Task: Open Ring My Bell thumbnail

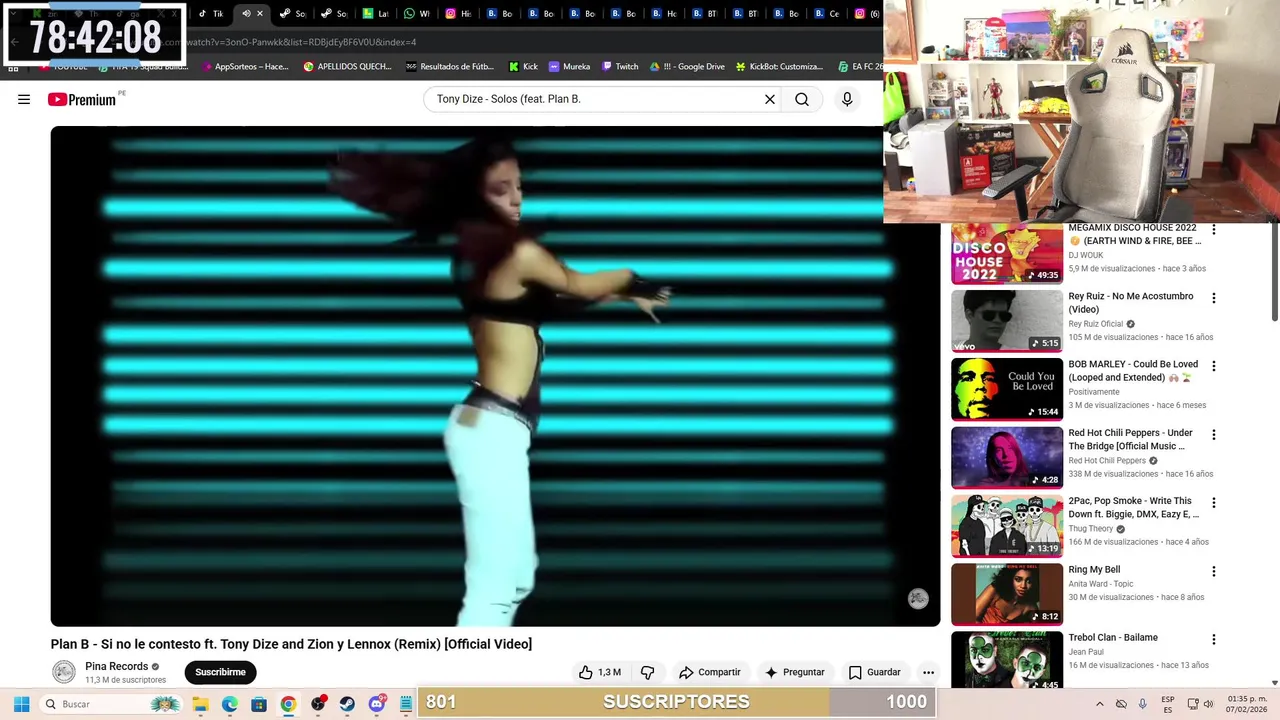Action: (x=1007, y=594)
